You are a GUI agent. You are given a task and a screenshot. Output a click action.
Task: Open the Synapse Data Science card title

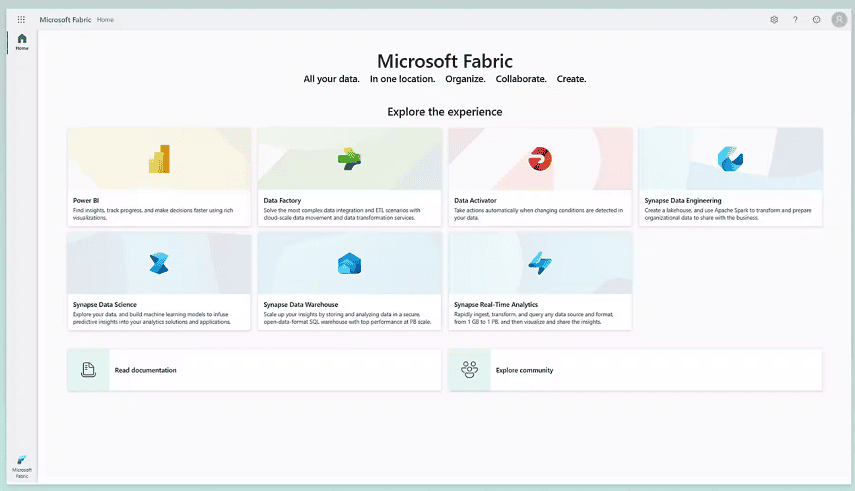coord(105,304)
